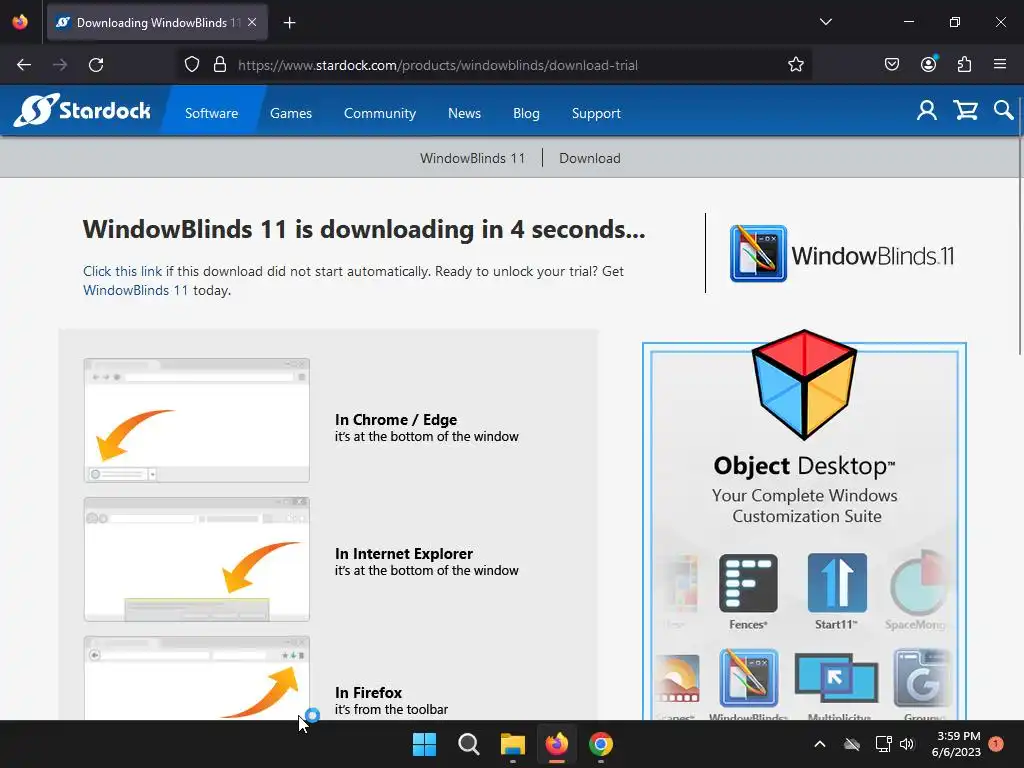Click the Firefox instruction thumbnail
Viewport: 1024px width, 768px height.
pos(197,678)
